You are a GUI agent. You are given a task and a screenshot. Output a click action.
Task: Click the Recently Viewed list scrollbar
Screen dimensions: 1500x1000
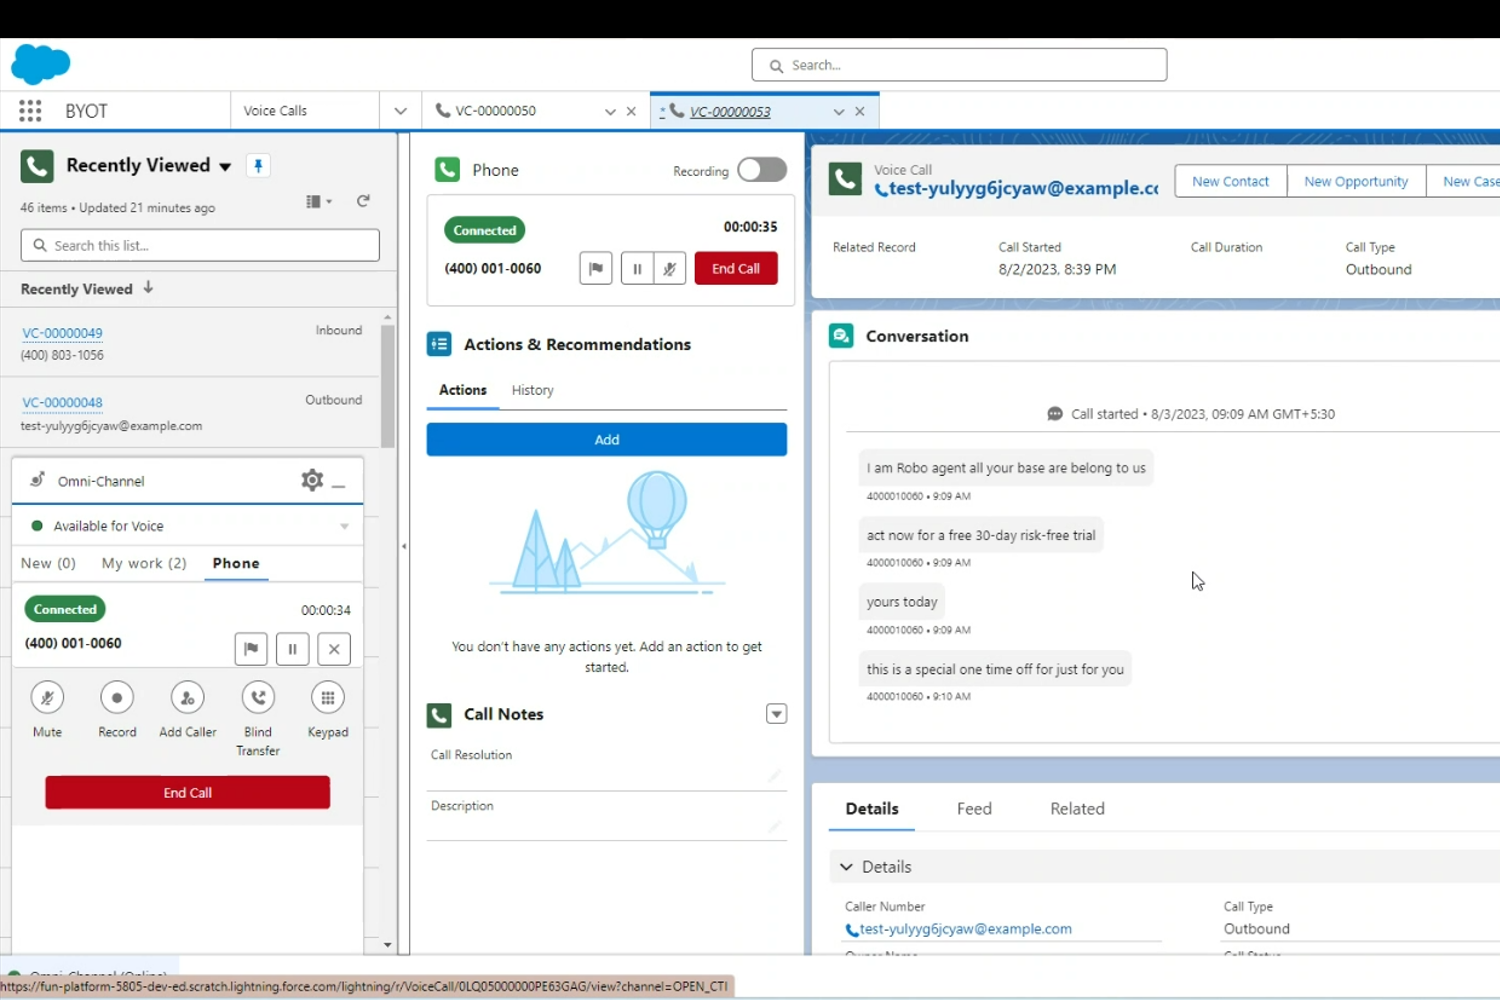388,385
